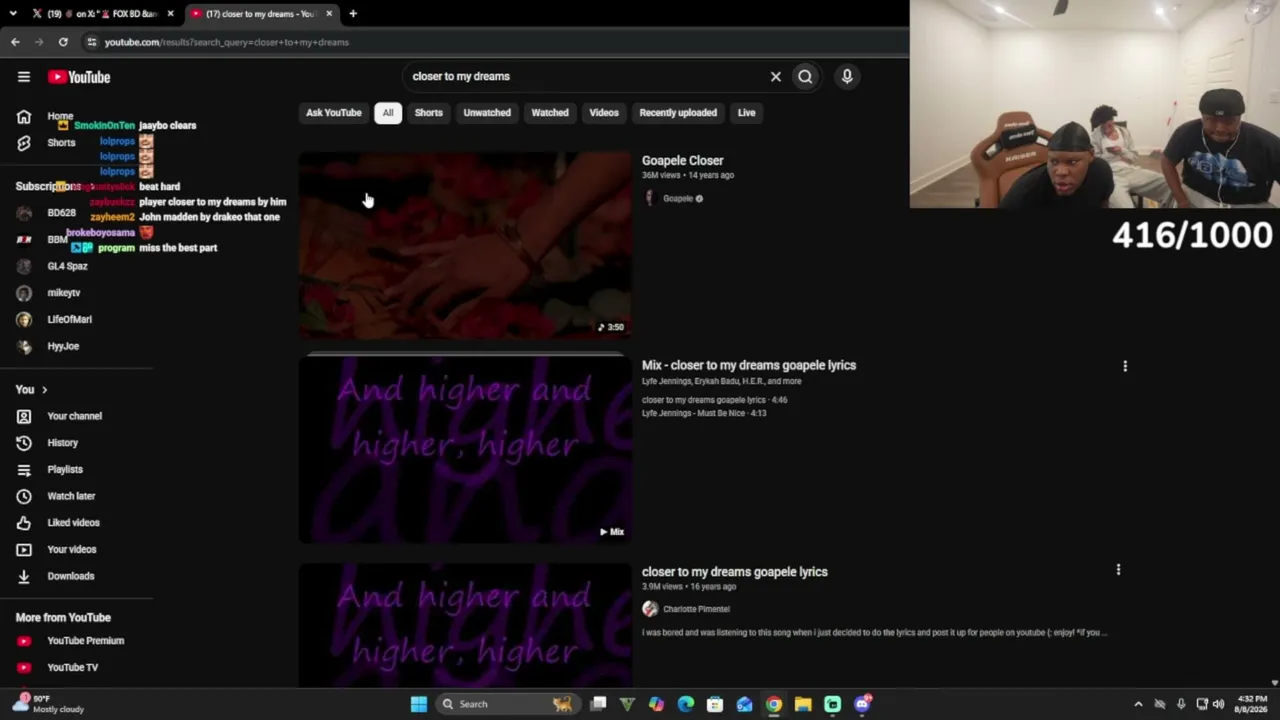The height and width of the screenshot is (720, 1280).
Task: Go to the YouTube logo homepage
Action: (79, 77)
